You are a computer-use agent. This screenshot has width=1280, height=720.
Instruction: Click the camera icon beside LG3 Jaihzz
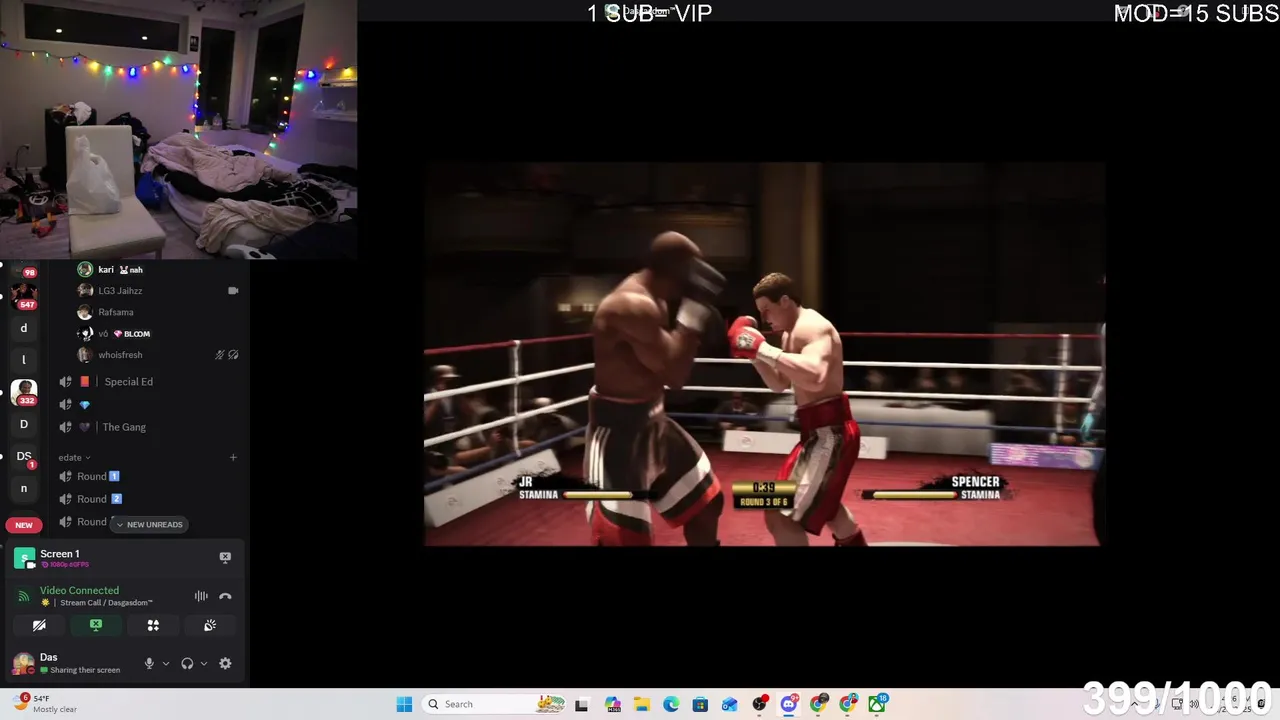[x=233, y=290]
